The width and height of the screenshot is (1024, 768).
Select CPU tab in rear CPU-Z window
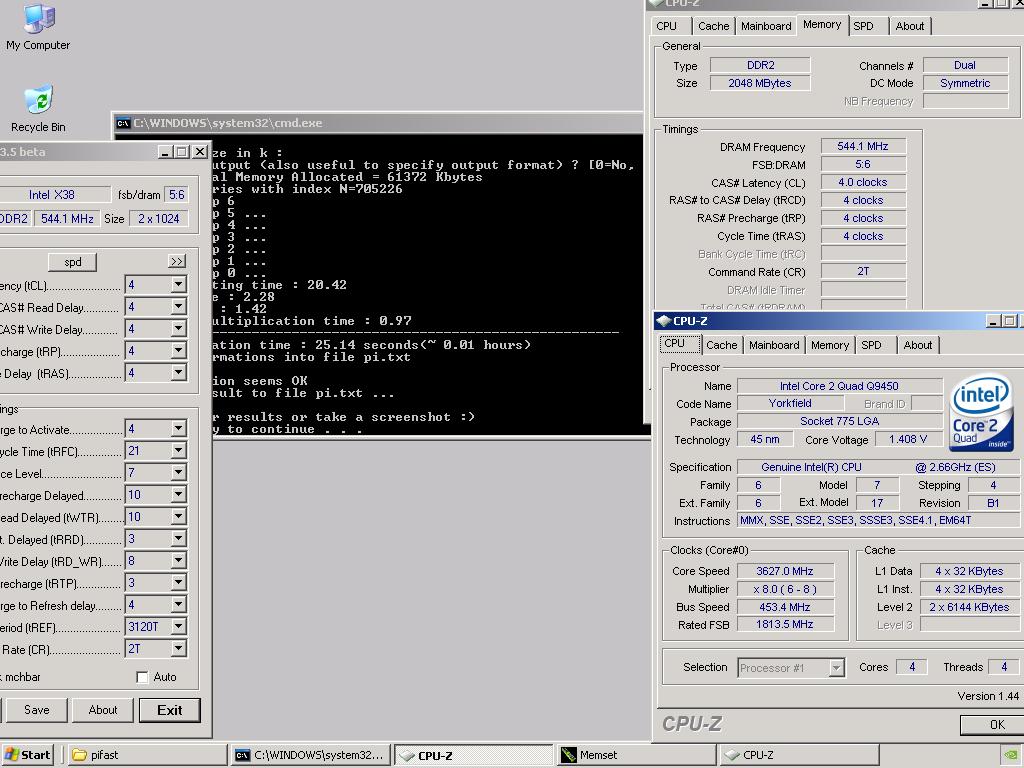pyautogui.click(x=667, y=26)
